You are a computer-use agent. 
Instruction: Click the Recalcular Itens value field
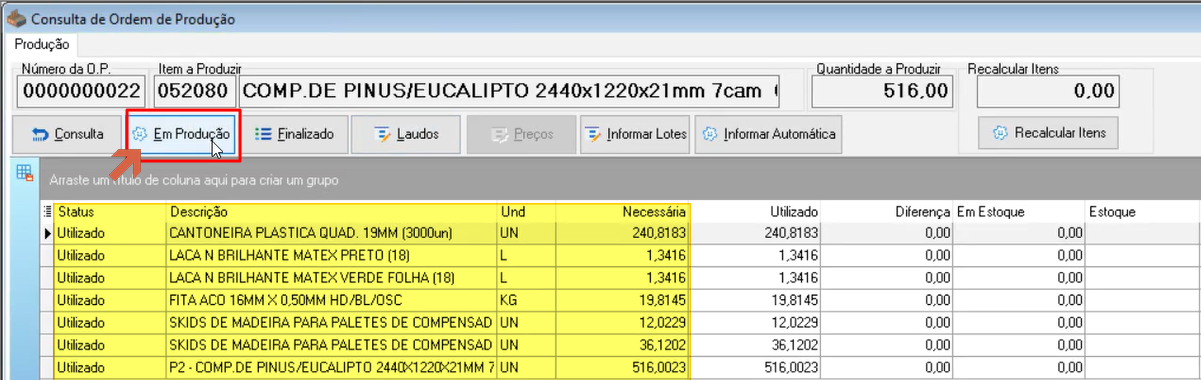1047,92
